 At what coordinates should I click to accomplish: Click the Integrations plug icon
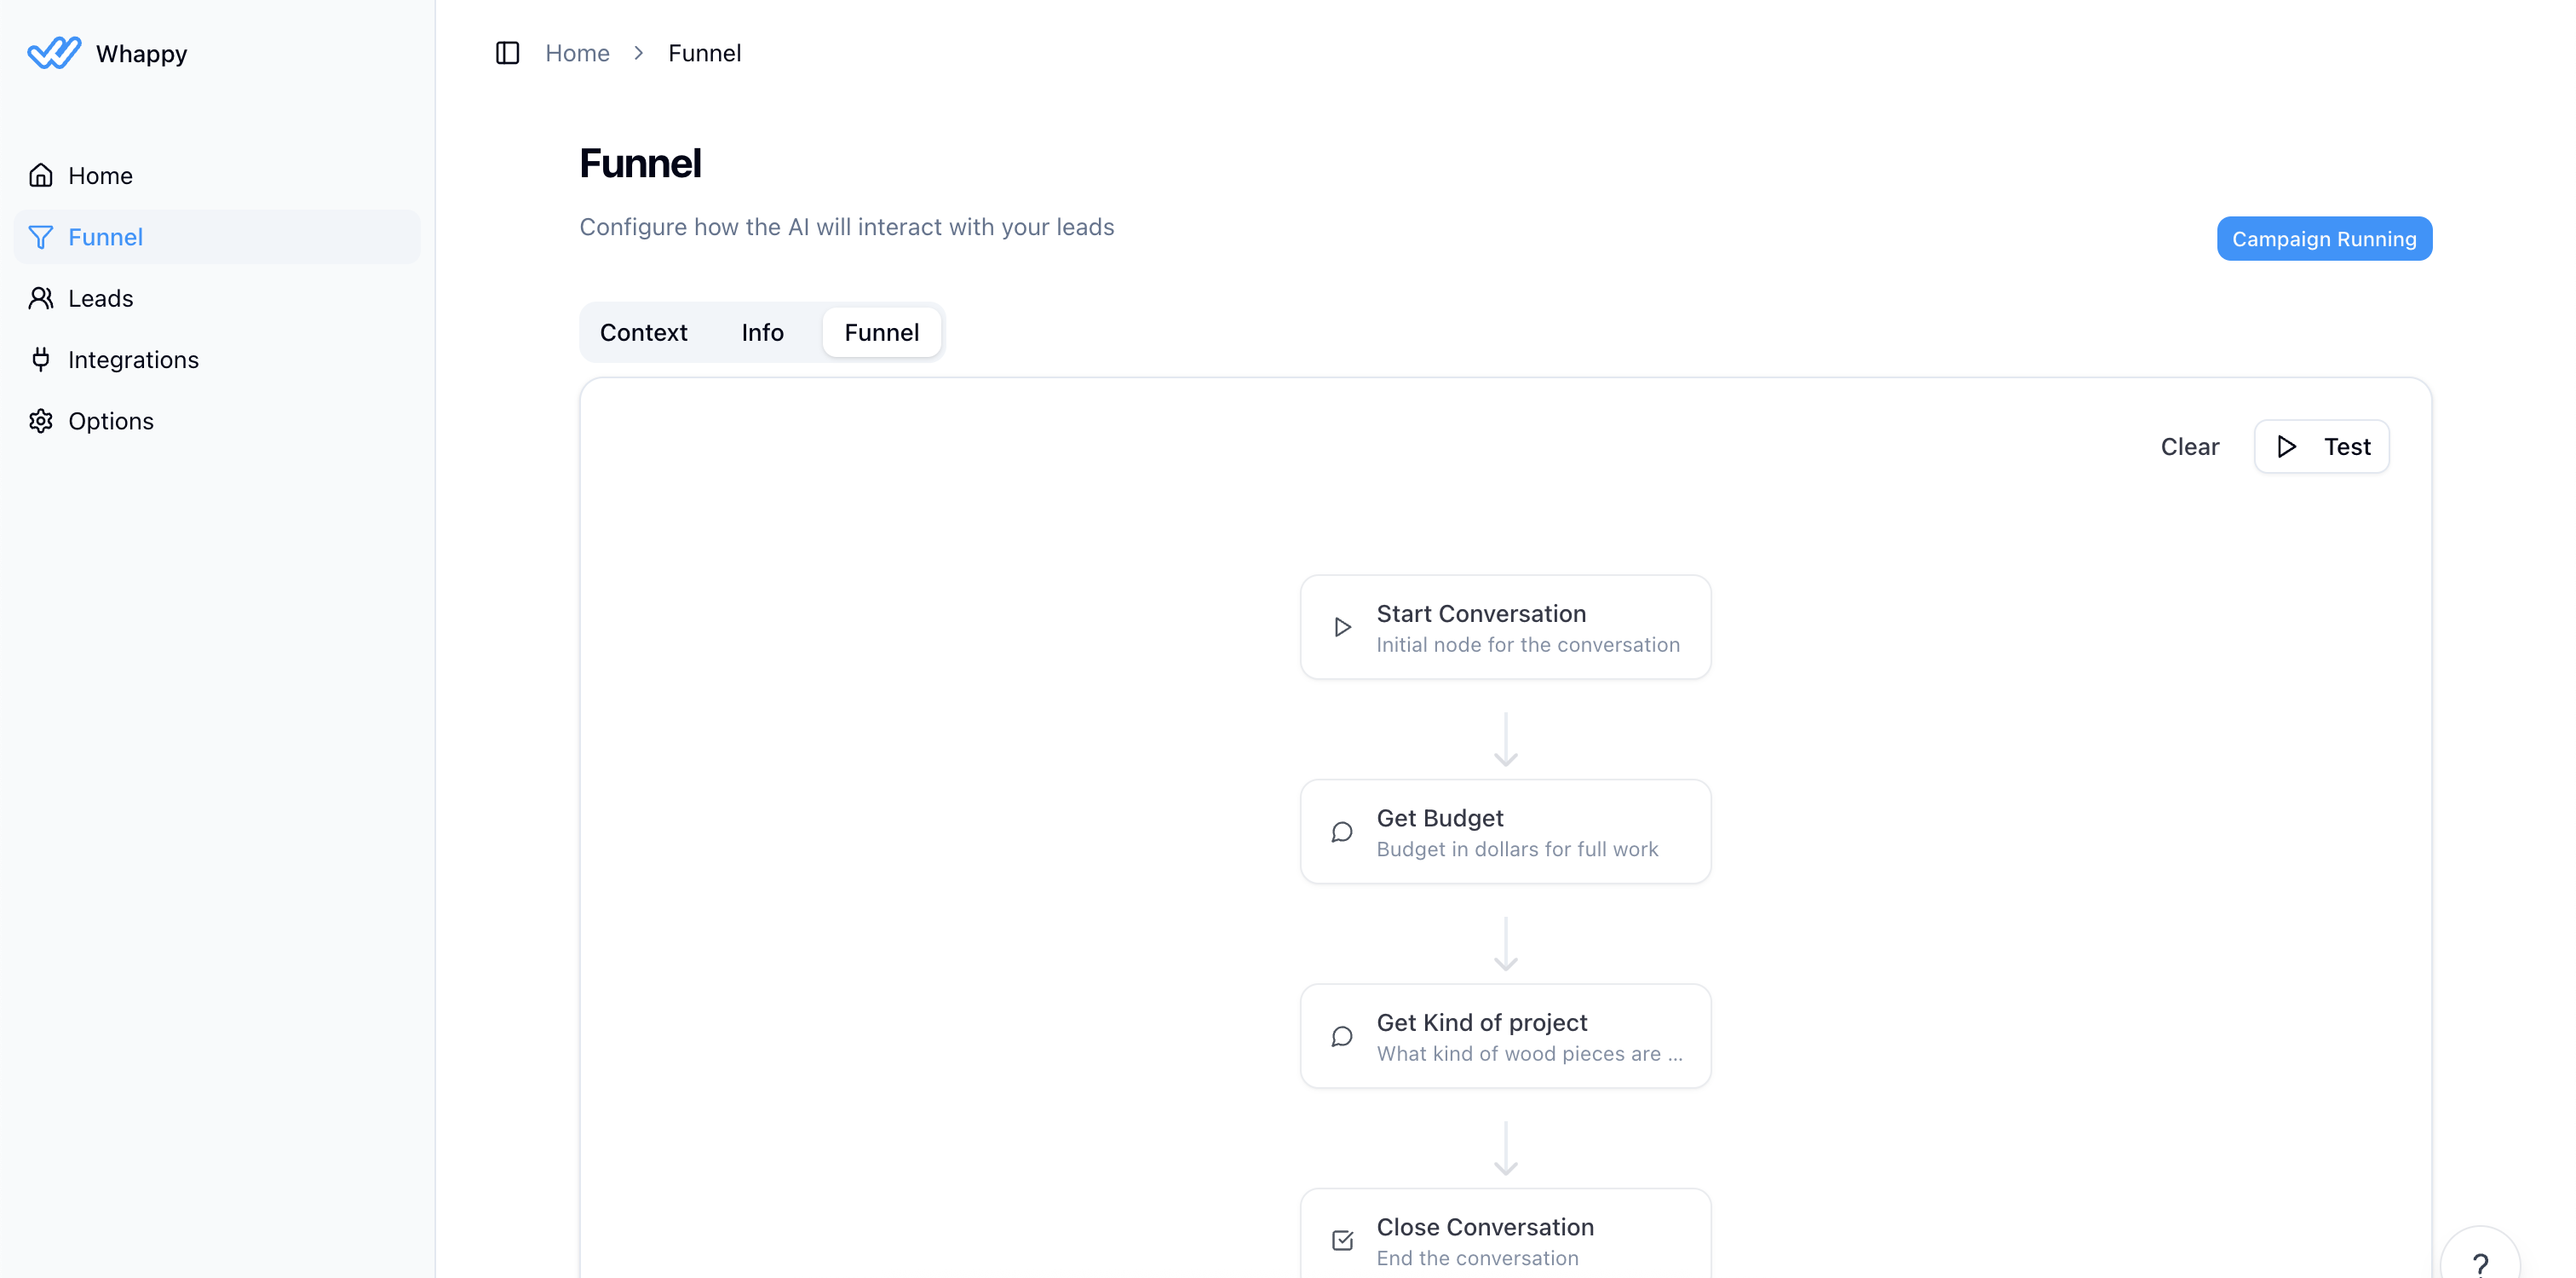click(x=40, y=359)
